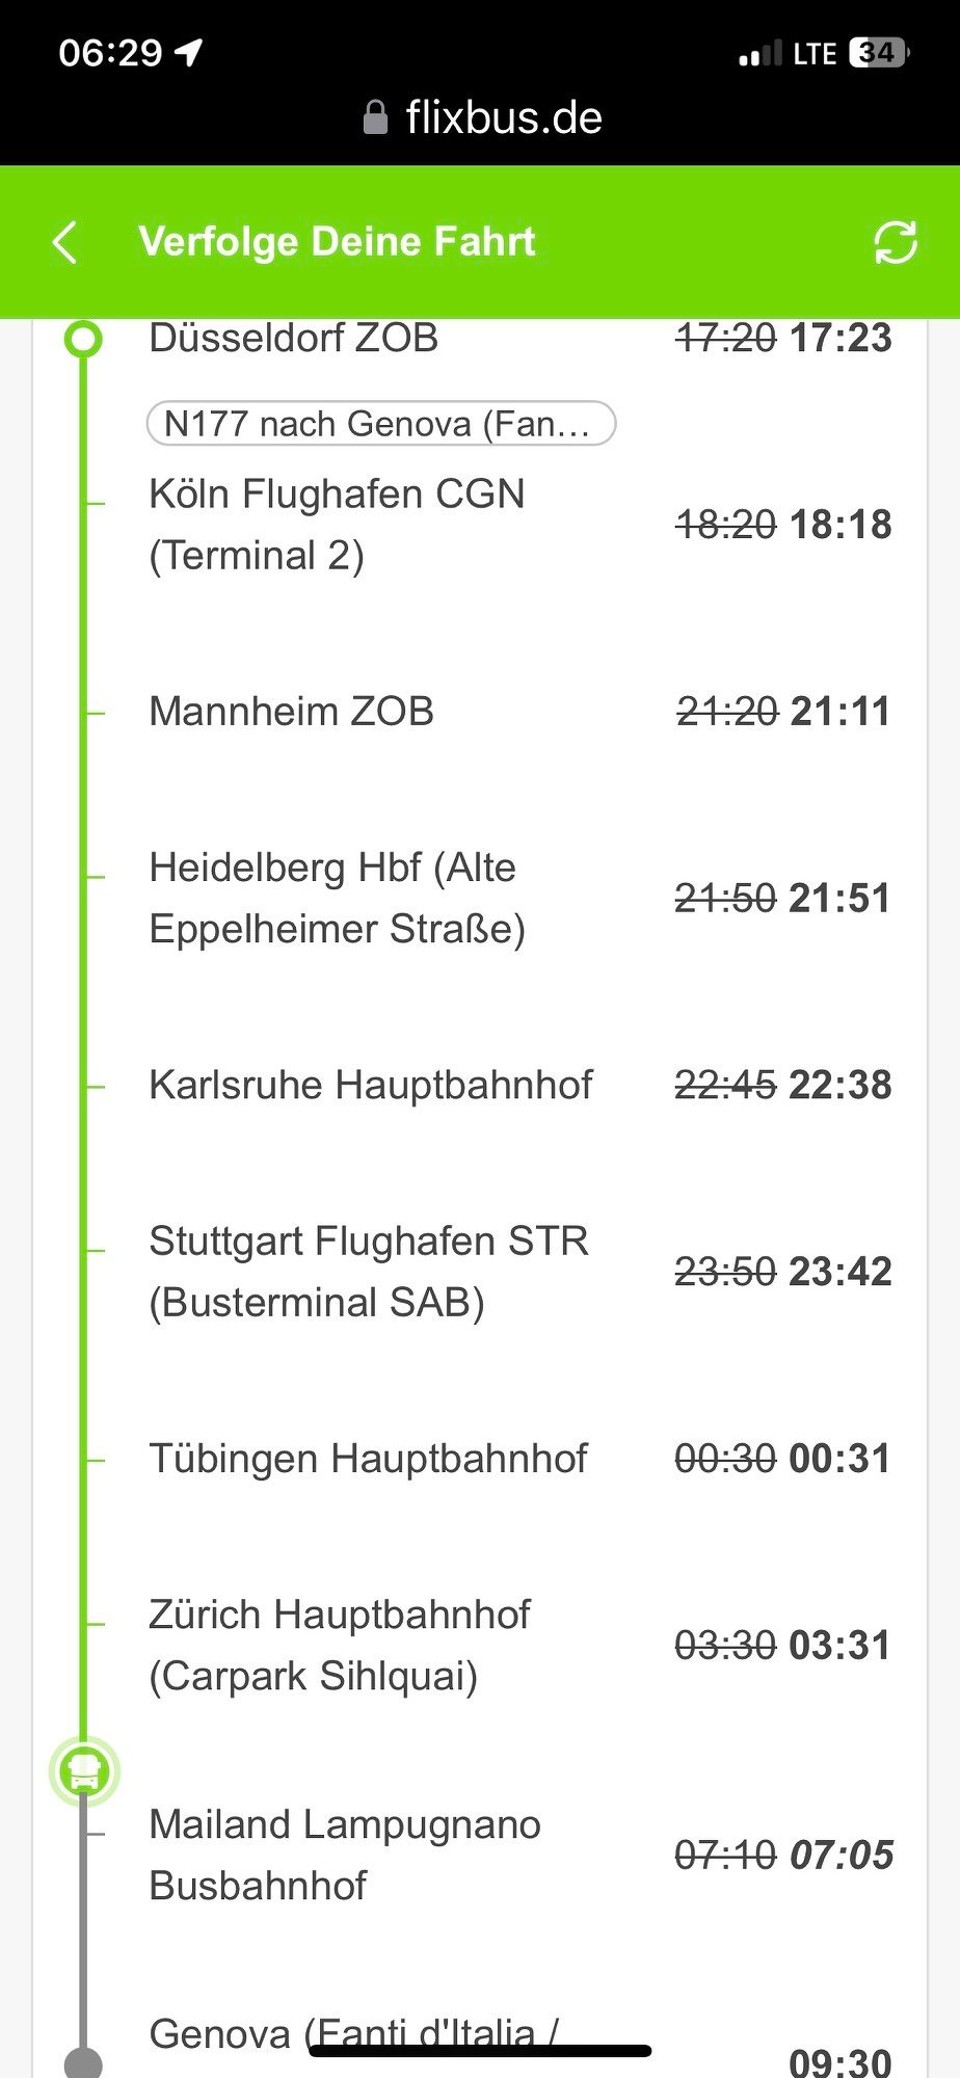Tap the bus position icon on route line
The width and height of the screenshot is (960, 2078).
click(84, 1772)
